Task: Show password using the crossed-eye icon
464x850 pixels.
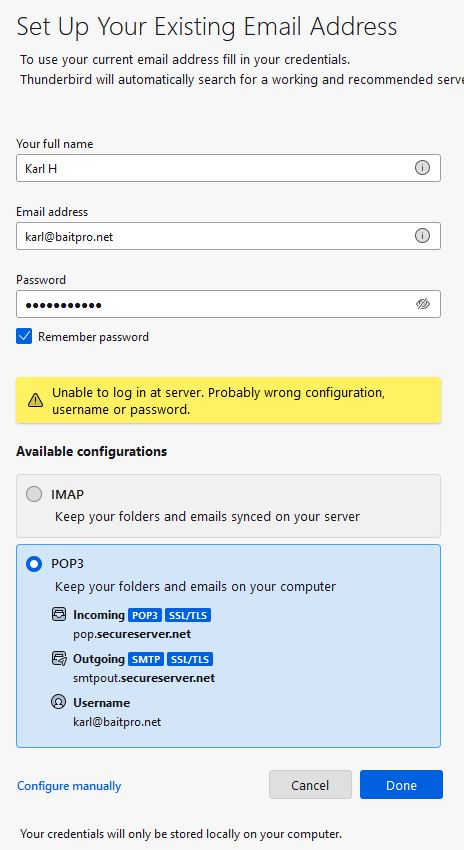Action: [x=423, y=304]
